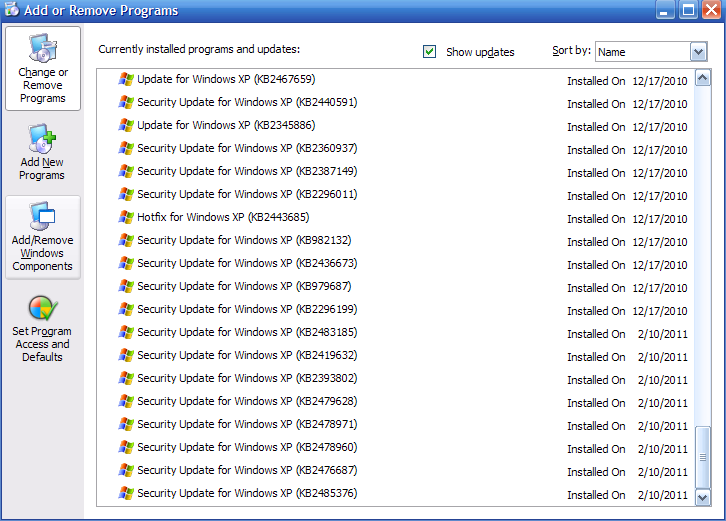726x521 pixels.
Task: Click the icon of Security Update KB979687
Action: click(x=125, y=286)
